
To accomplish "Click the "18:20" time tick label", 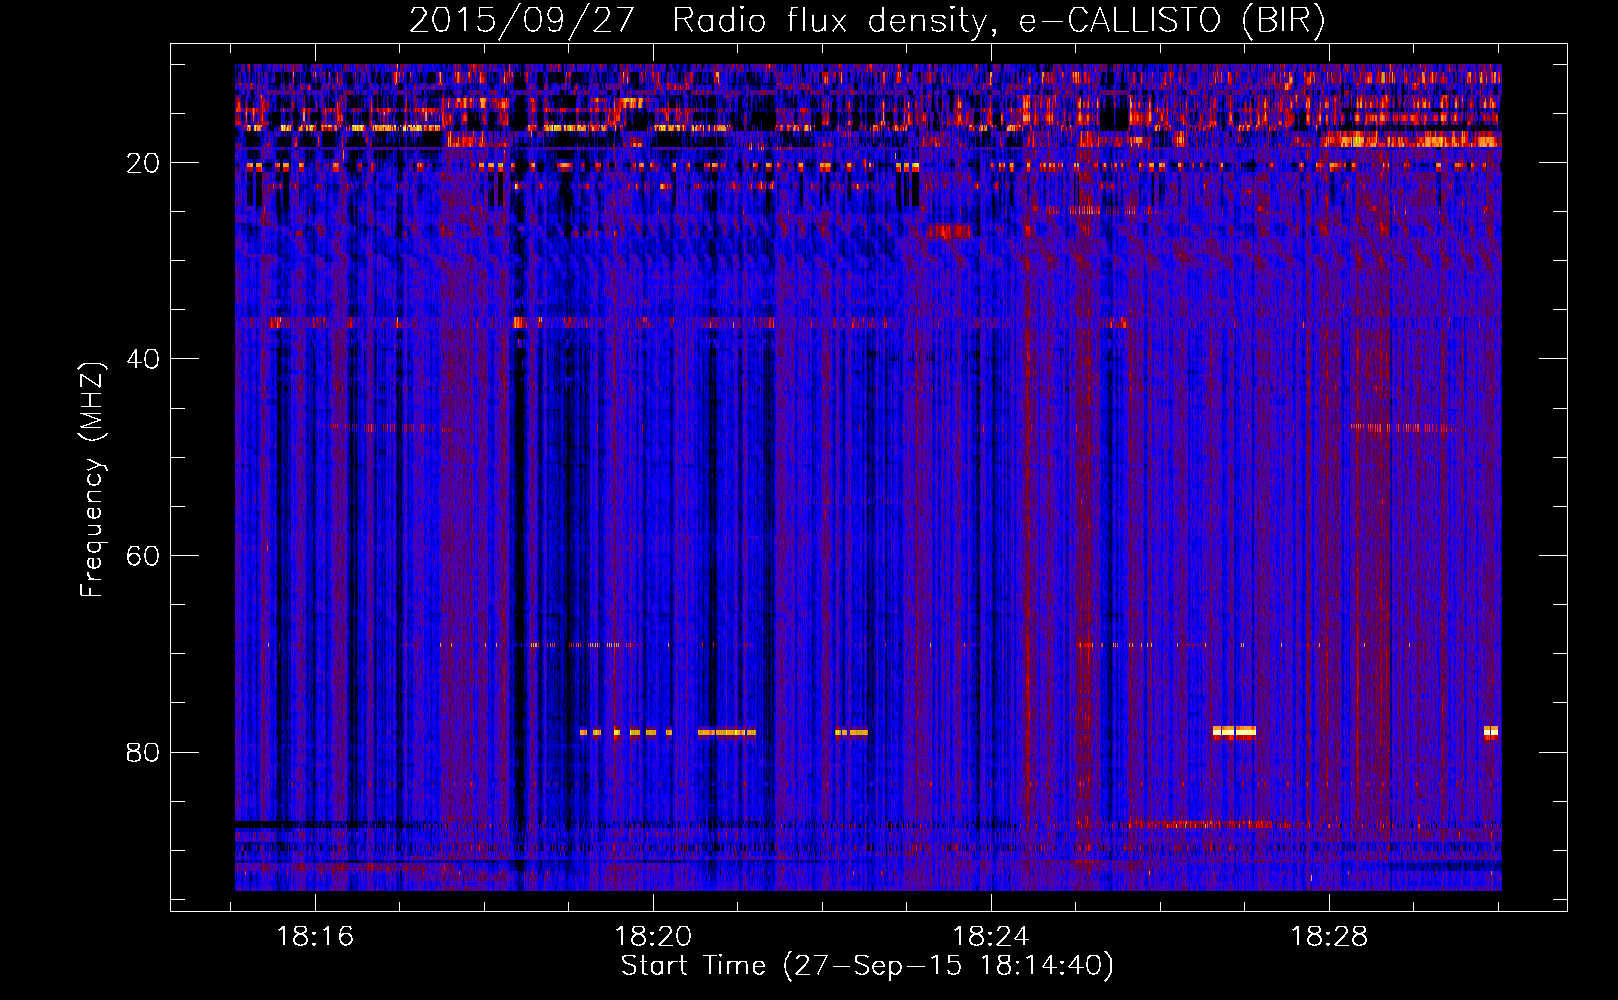I will 653,937.
